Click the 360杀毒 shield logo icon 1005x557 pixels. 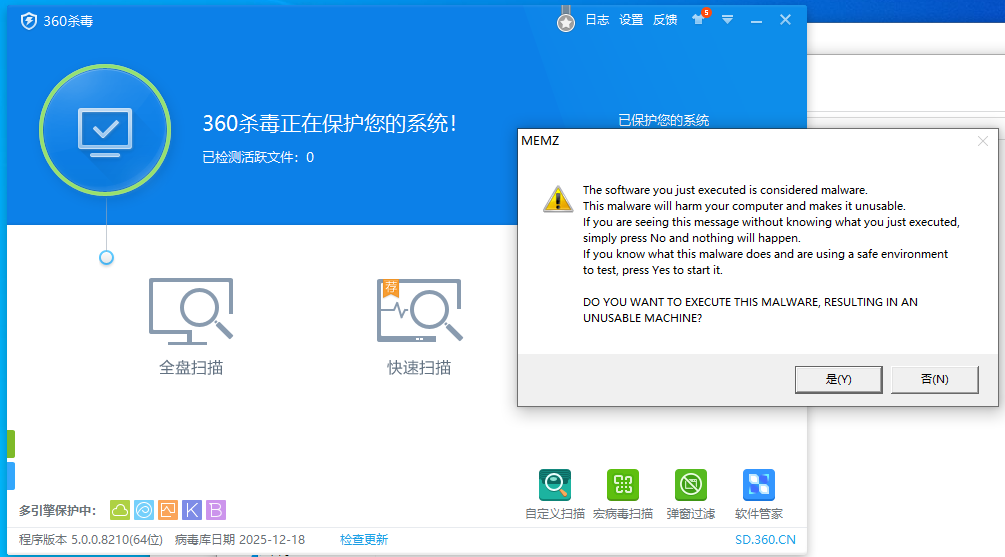coord(29,21)
